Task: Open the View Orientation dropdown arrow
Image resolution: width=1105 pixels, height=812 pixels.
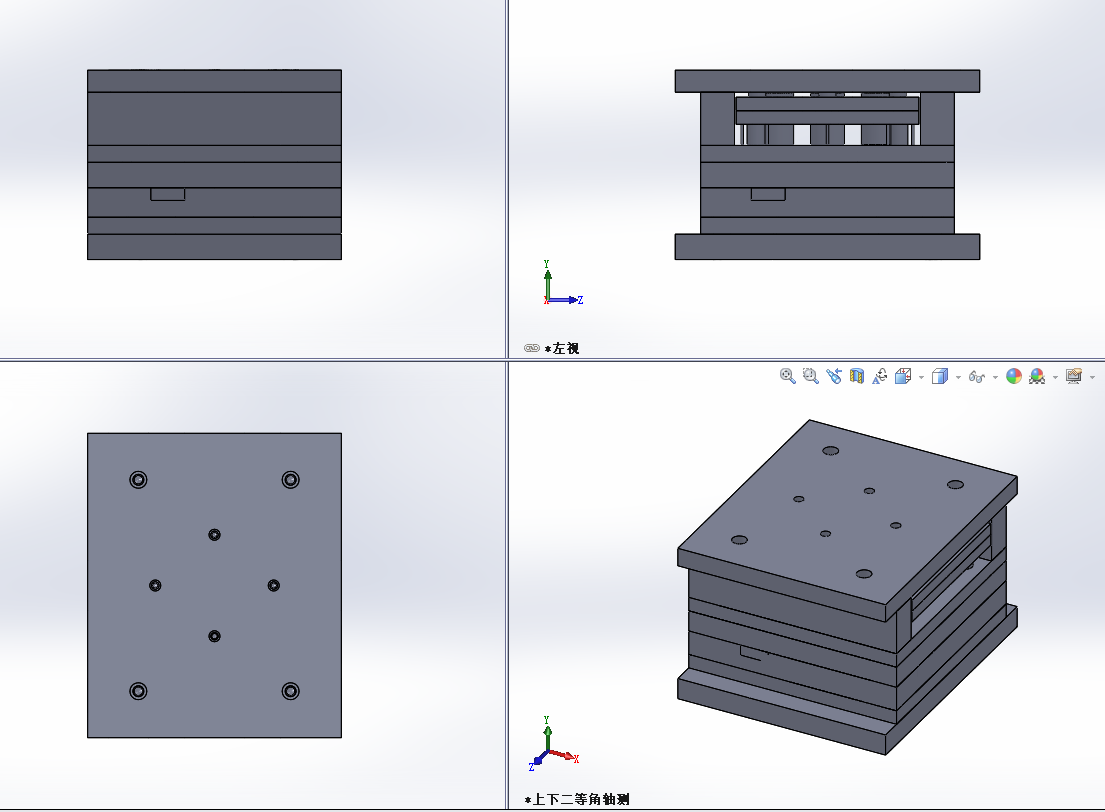Action: pyautogui.click(x=921, y=378)
